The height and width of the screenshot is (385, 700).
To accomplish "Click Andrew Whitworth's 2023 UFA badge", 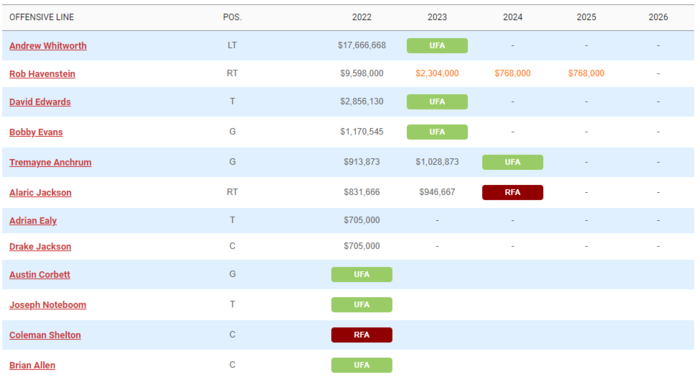I will (x=437, y=46).
